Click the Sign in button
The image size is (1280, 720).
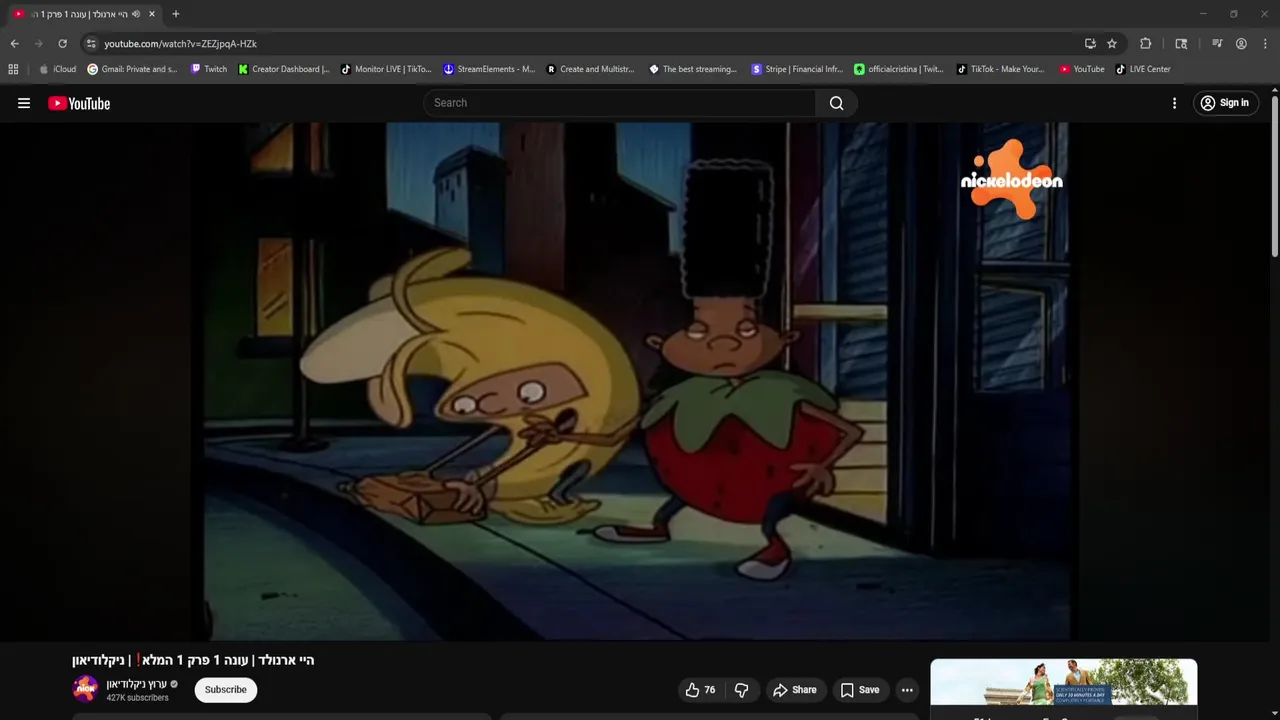point(1225,103)
